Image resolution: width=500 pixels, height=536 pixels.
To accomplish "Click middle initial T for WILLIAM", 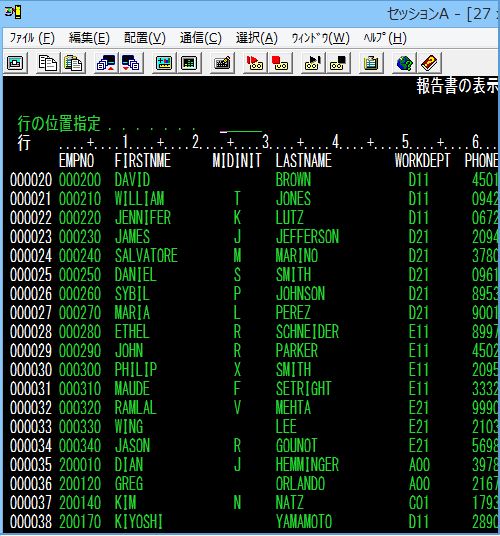I will click(237, 199).
